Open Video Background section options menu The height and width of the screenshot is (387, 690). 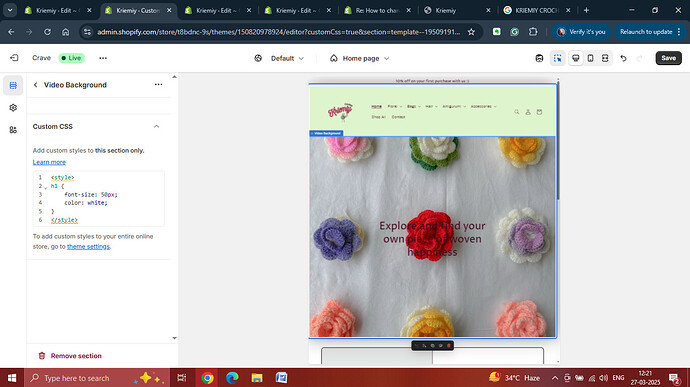pos(158,85)
